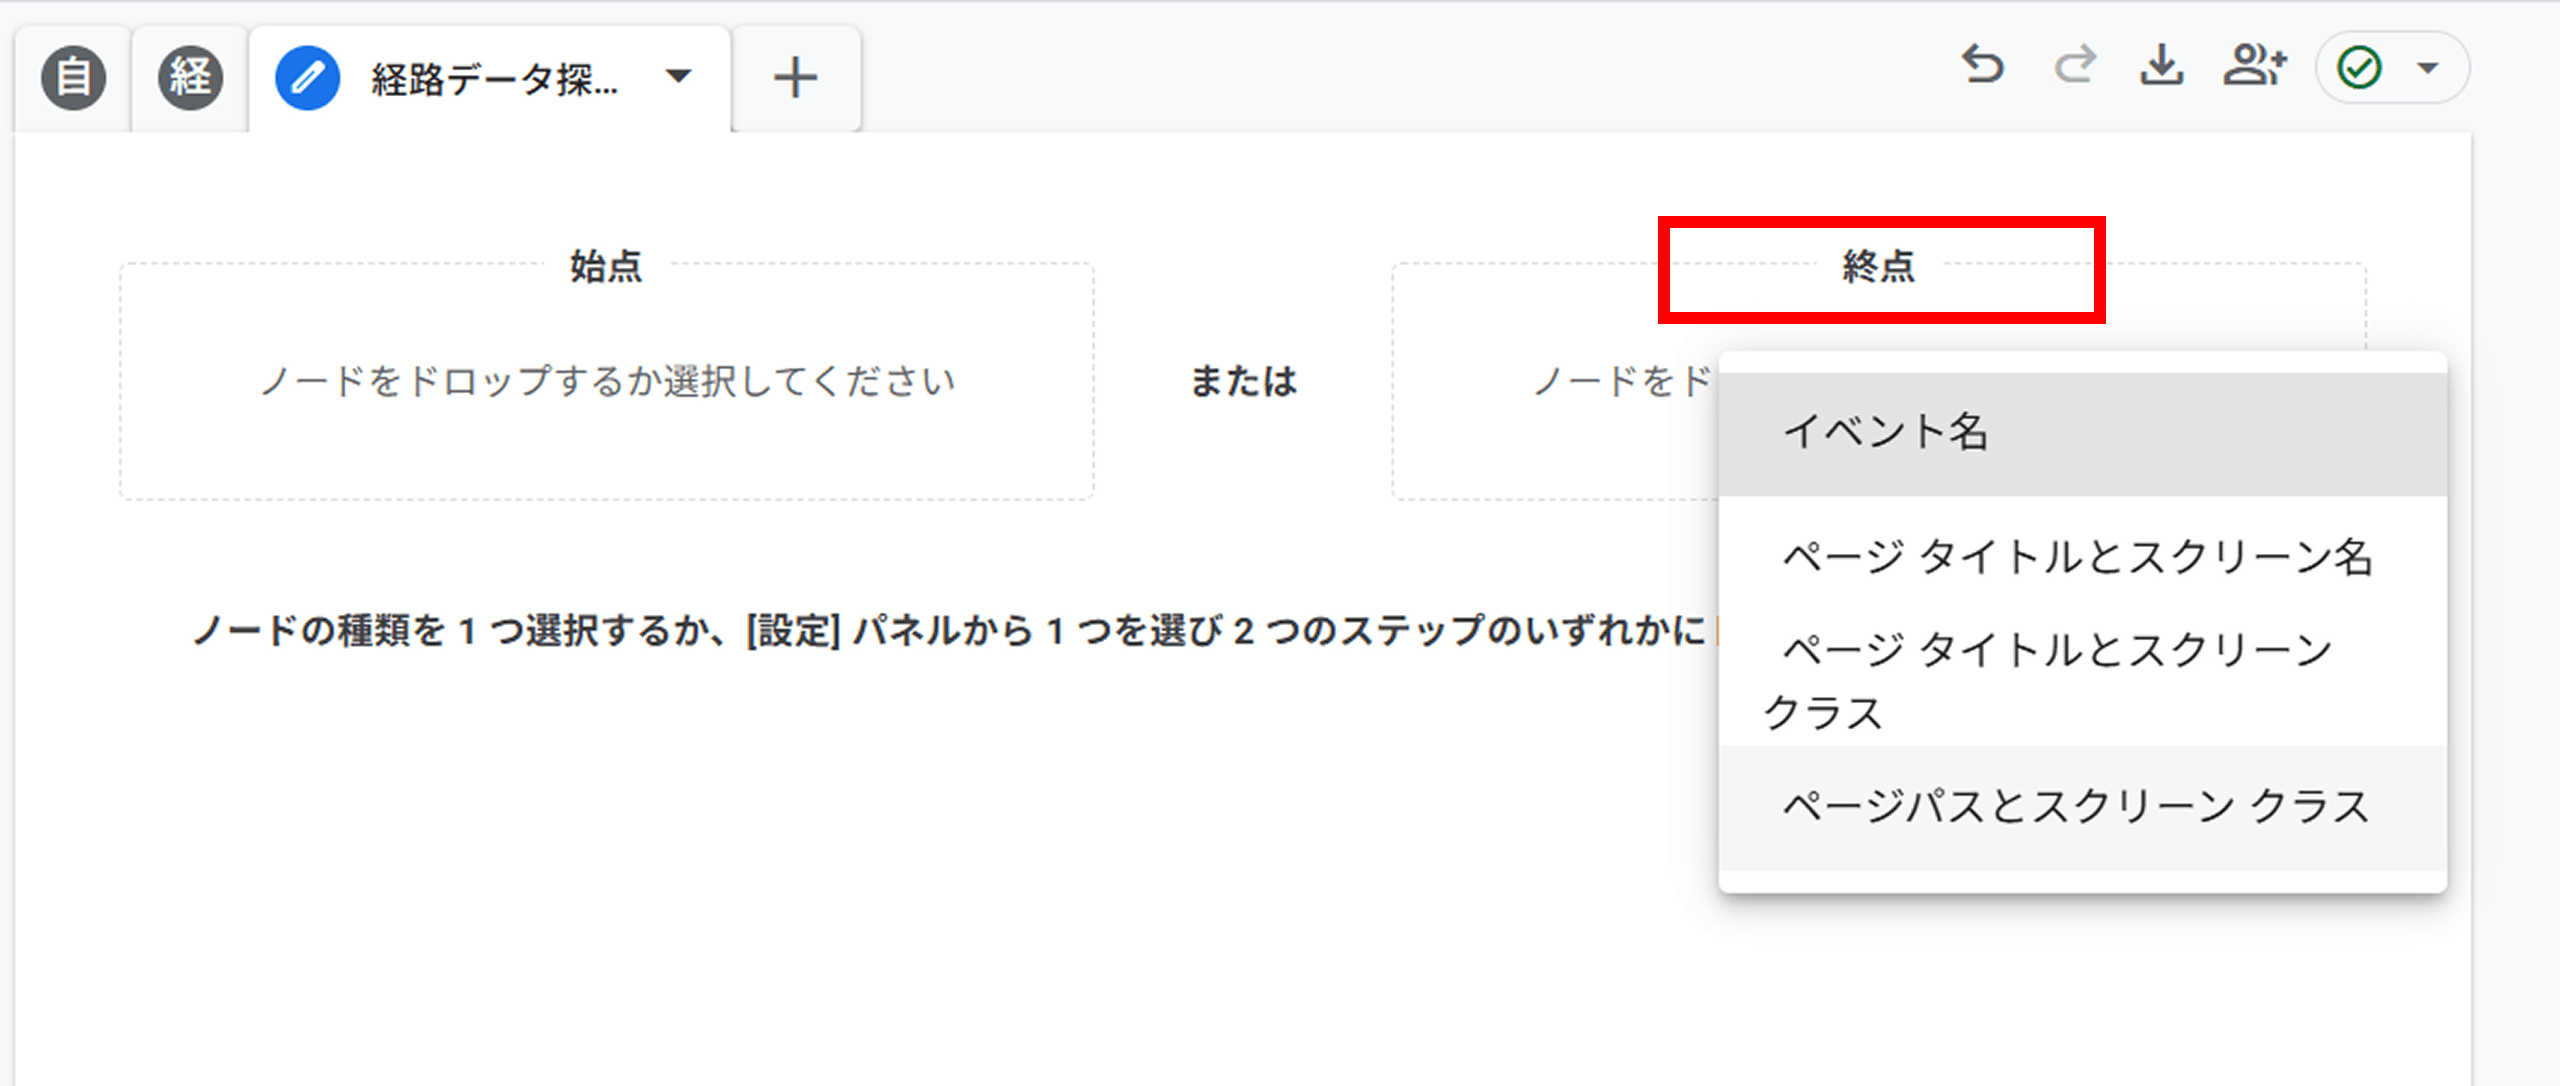The height and width of the screenshot is (1086, 2560).
Task: Select ページ タイトルとスクリーン クラス option
Action: coord(2082,680)
